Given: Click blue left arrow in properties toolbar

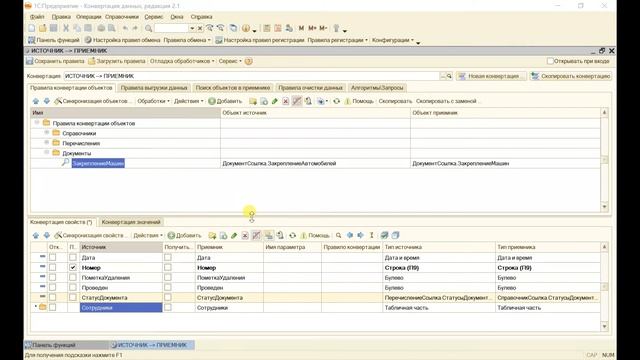Looking at the screenshot, I should pos(350,236).
